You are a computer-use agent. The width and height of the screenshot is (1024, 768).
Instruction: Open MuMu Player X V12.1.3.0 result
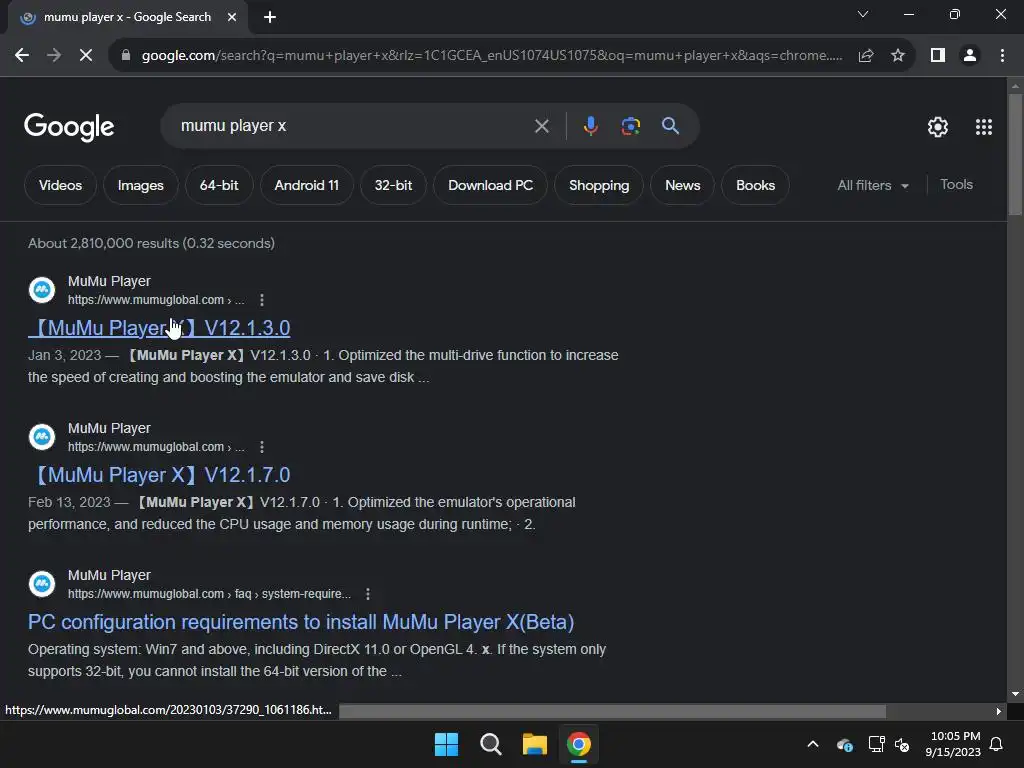click(x=159, y=328)
